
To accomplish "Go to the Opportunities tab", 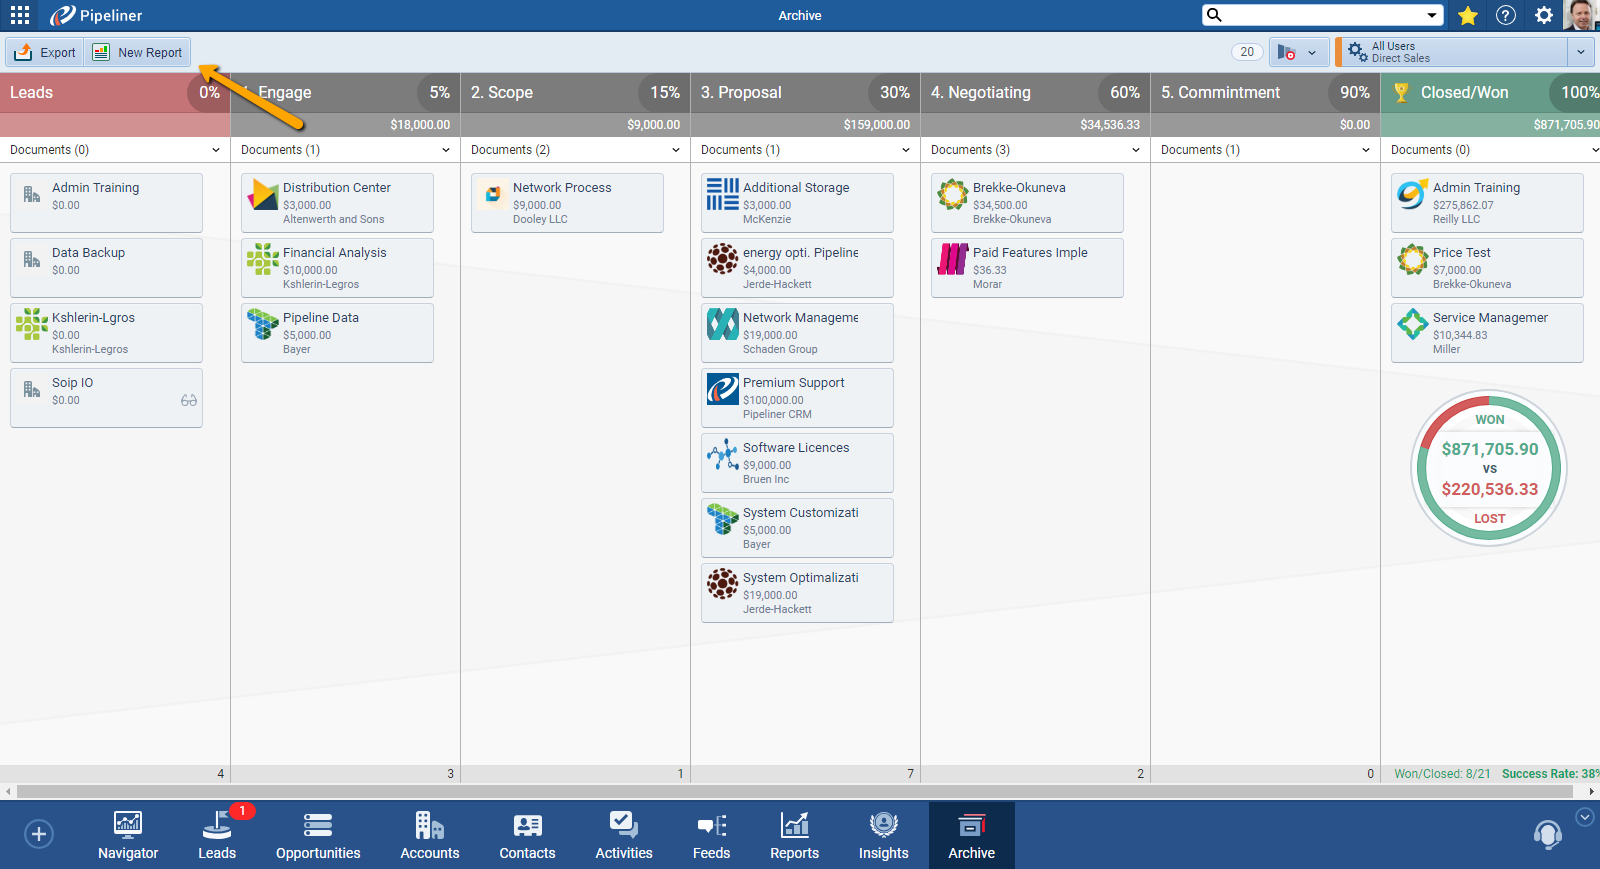I will [318, 835].
